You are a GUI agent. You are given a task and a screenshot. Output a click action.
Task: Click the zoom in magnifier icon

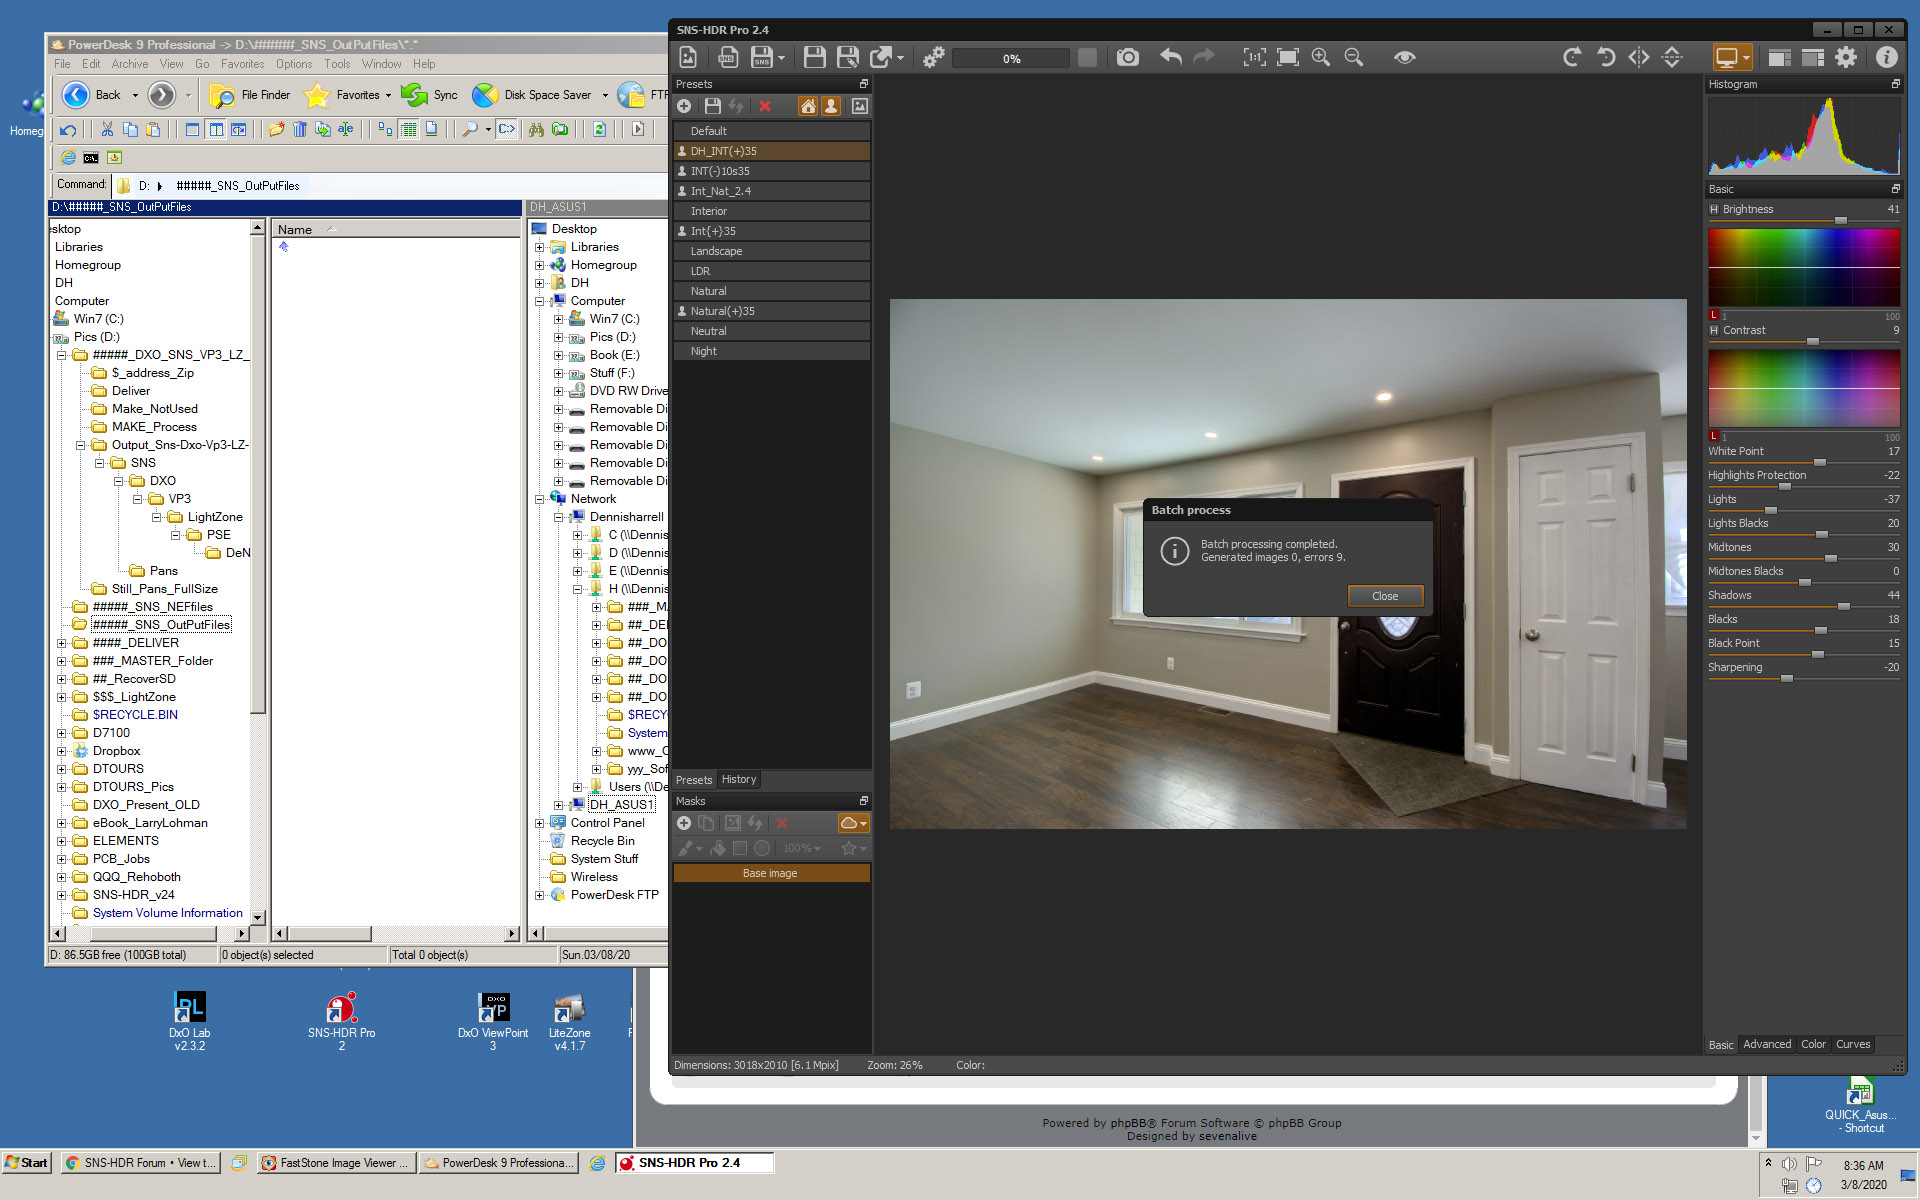1321,58
